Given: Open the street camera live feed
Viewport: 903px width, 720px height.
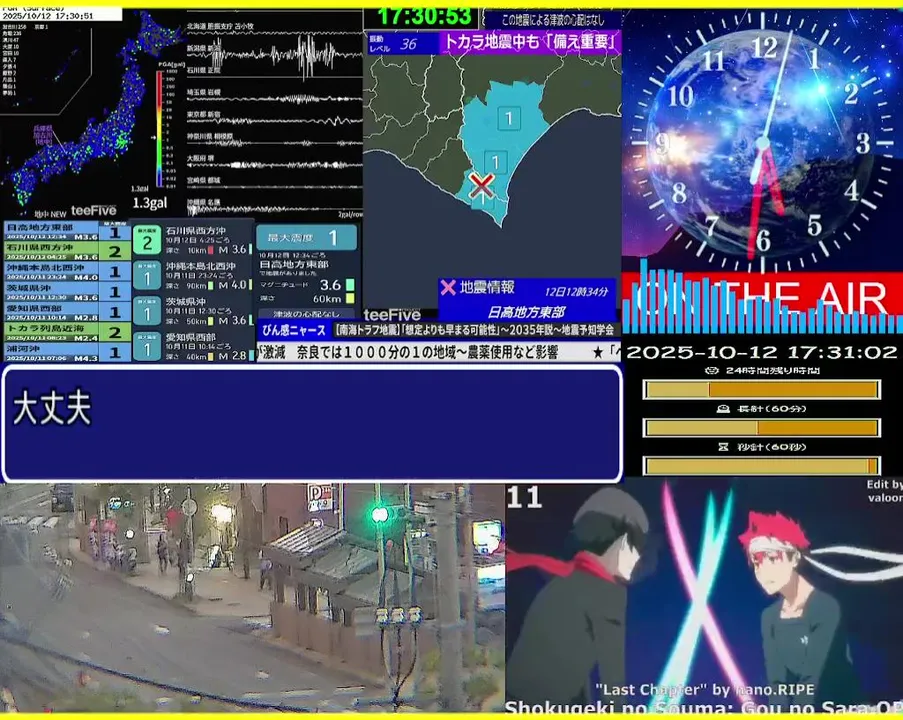Looking at the screenshot, I should pos(252,598).
